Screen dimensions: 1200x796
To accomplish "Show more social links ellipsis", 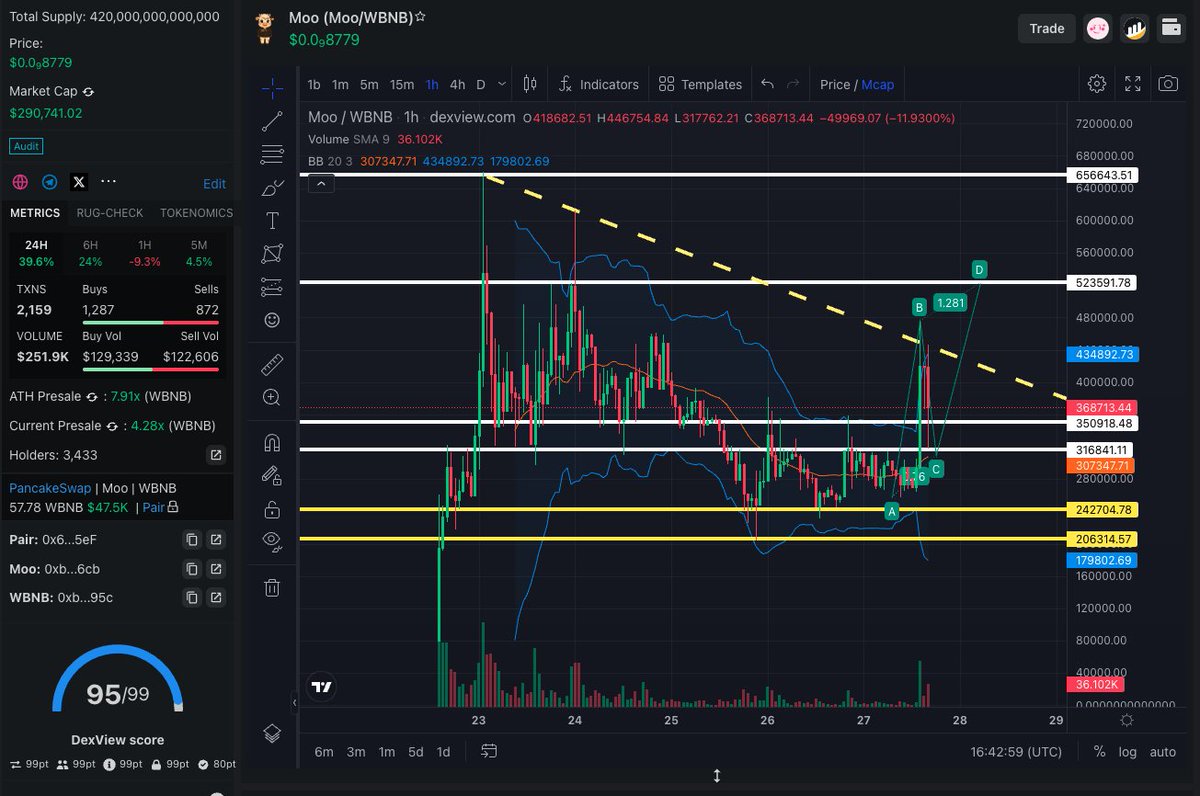I will pos(109,181).
